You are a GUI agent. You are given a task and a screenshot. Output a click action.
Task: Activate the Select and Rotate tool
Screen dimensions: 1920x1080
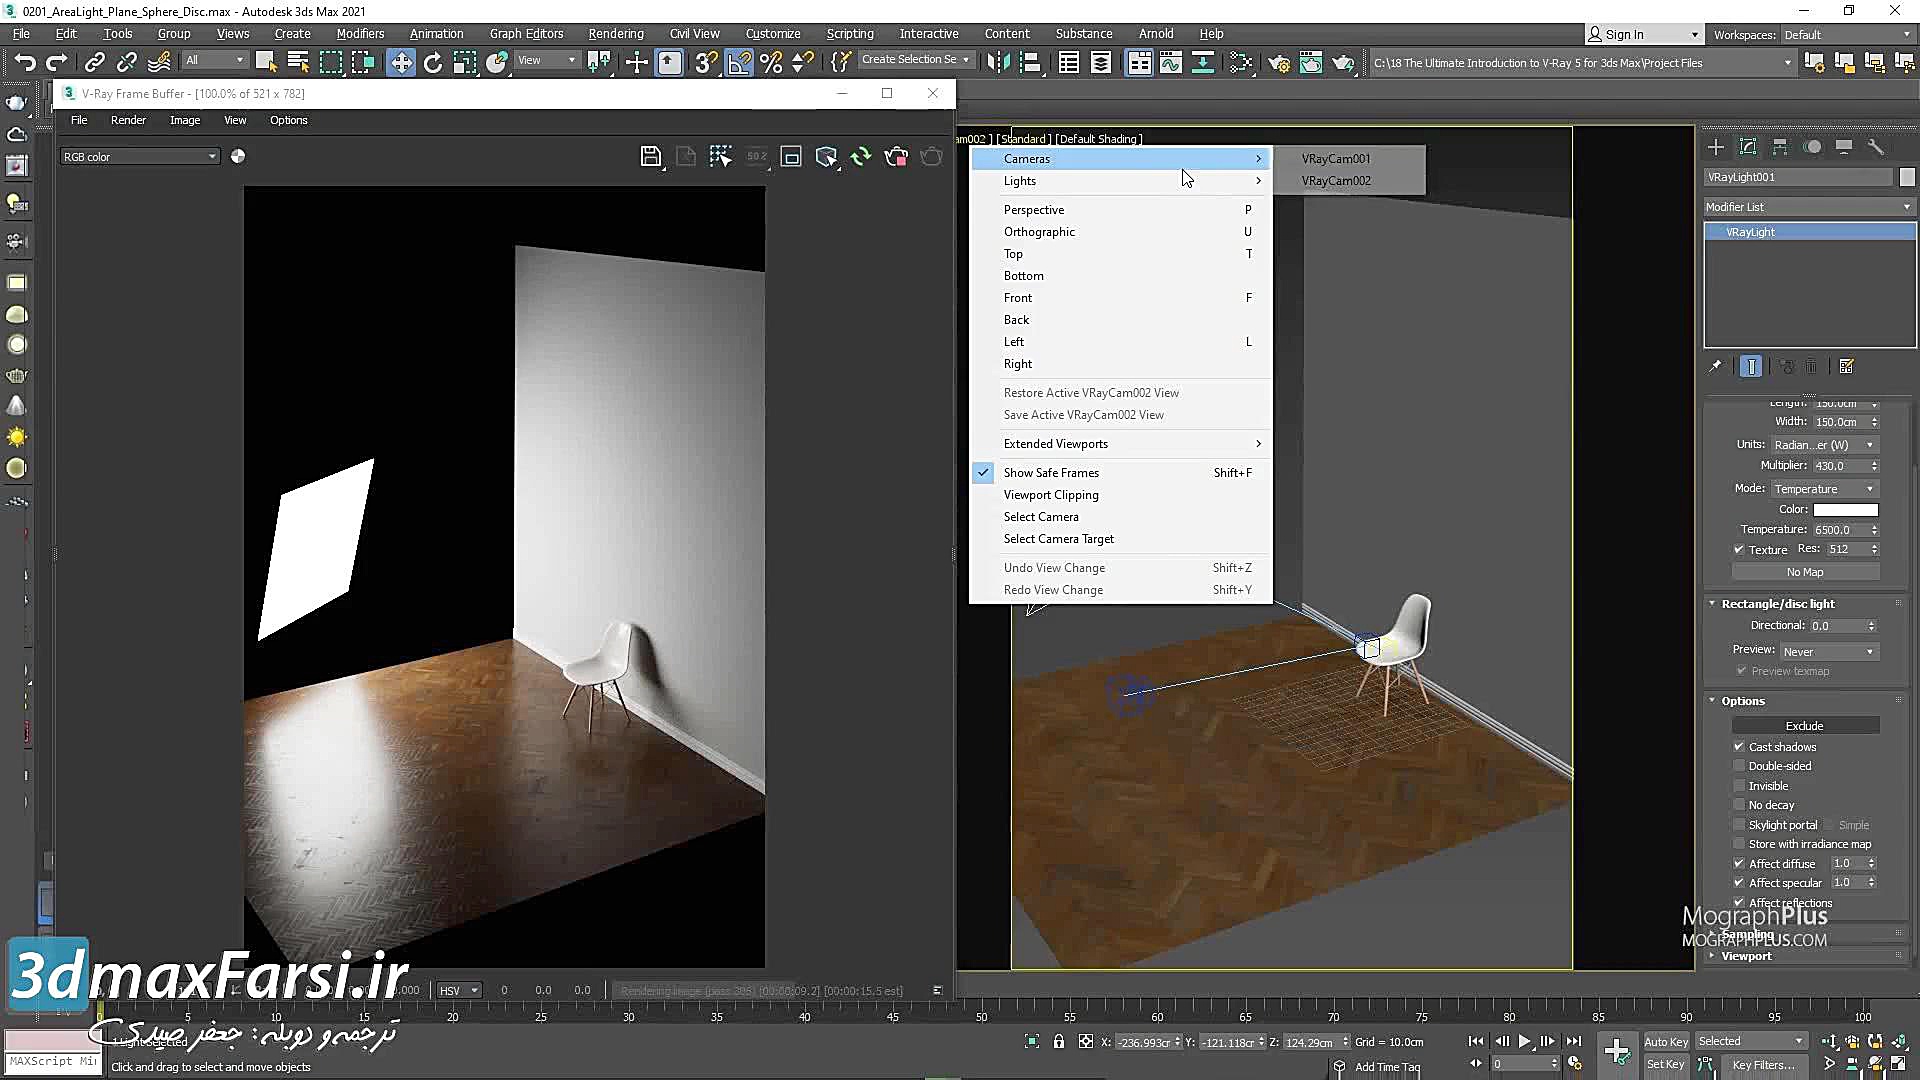click(433, 63)
